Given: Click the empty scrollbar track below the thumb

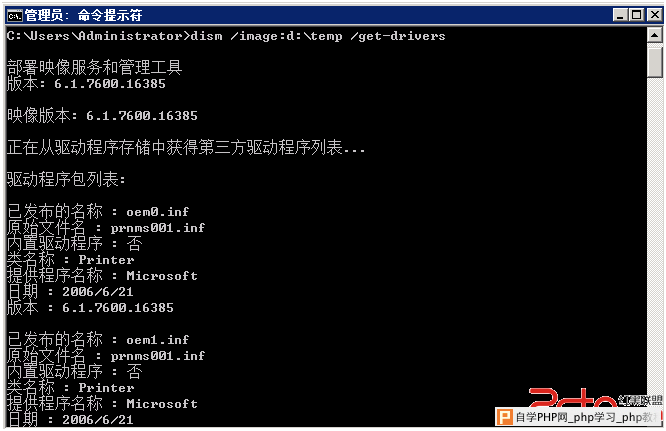Looking at the screenshot, I should click(655, 234).
